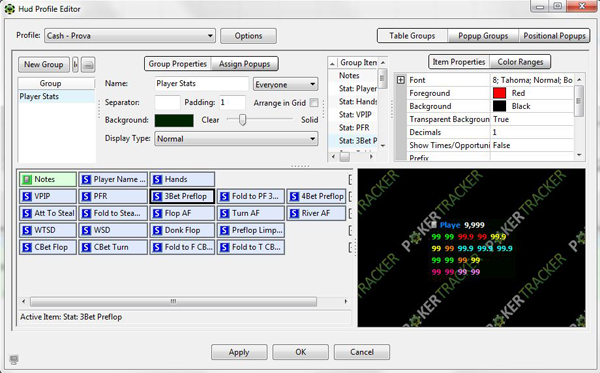Image resolution: width=600 pixels, height=373 pixels.
Task: Open the Everyone dropdown
Action: [285, 84]
